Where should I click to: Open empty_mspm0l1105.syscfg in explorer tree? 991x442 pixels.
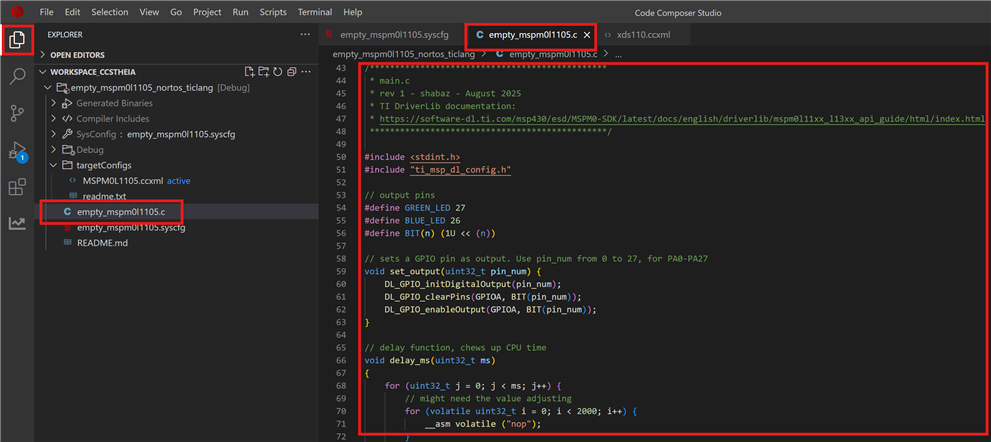(x=131, y=228)
